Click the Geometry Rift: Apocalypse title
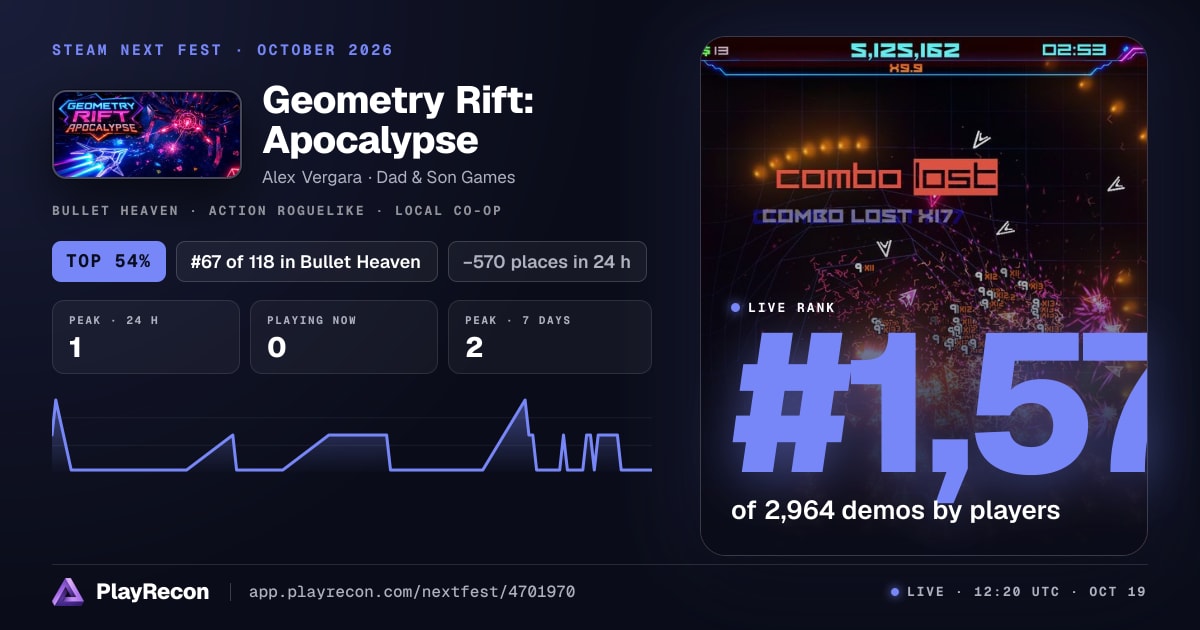The image size is (1200, 630). click(397, 120)
